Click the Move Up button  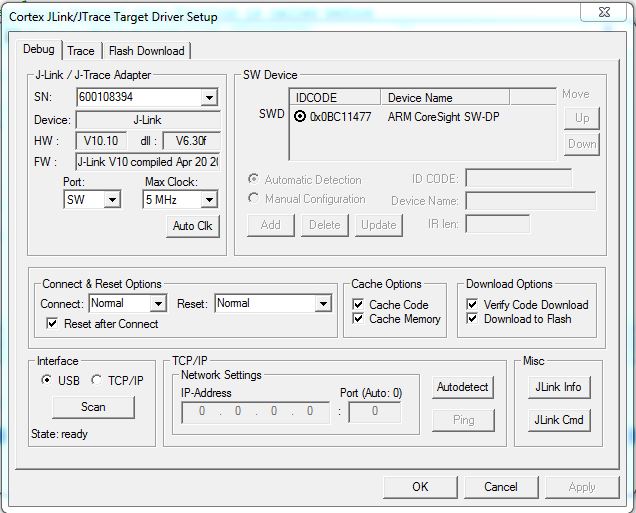582,118
